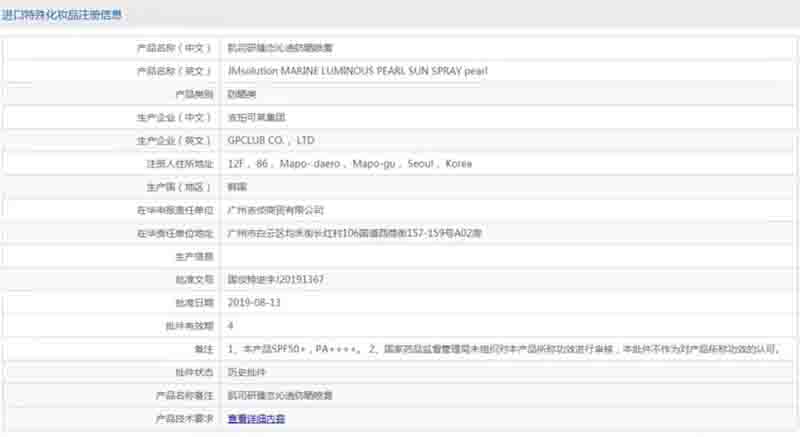Click the 在华责任单位地址 row label
Image resolution: width=800 pixels, height=437 pixels.
175,233
